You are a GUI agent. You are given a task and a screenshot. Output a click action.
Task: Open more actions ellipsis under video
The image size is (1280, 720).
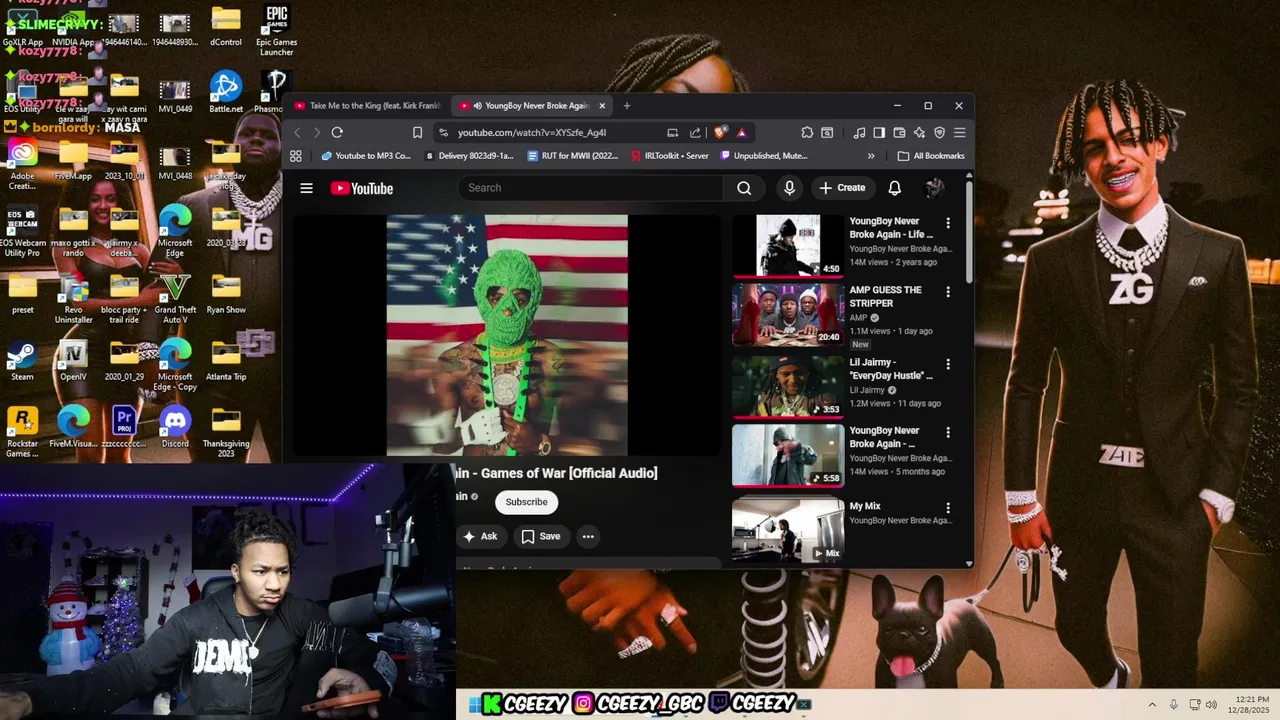pos(588,536)
